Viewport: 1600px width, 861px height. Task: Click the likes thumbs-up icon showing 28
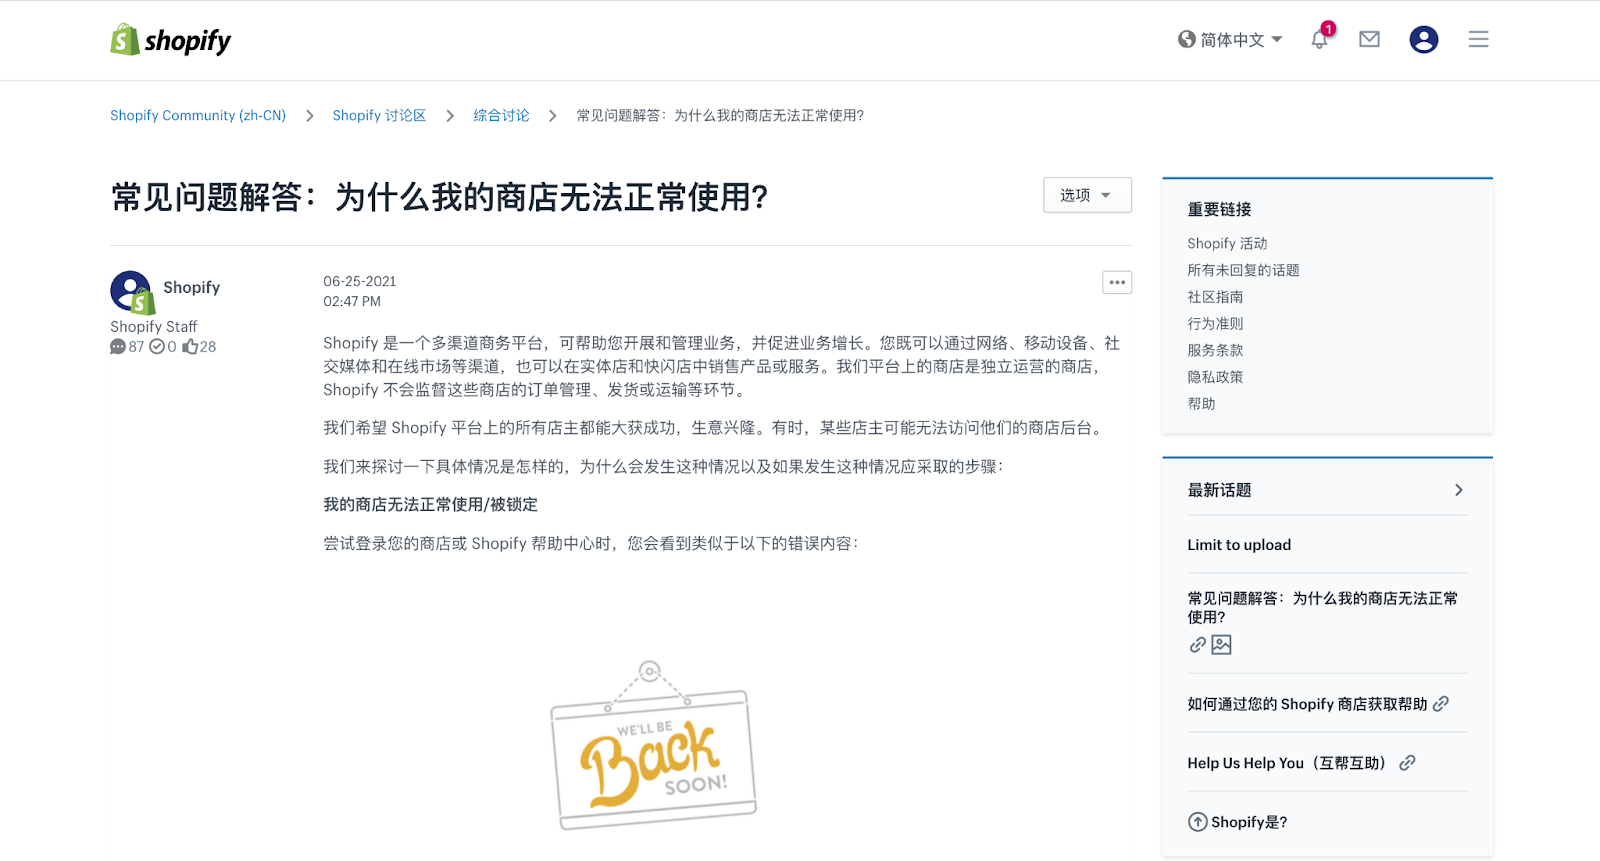coord(190,347)
